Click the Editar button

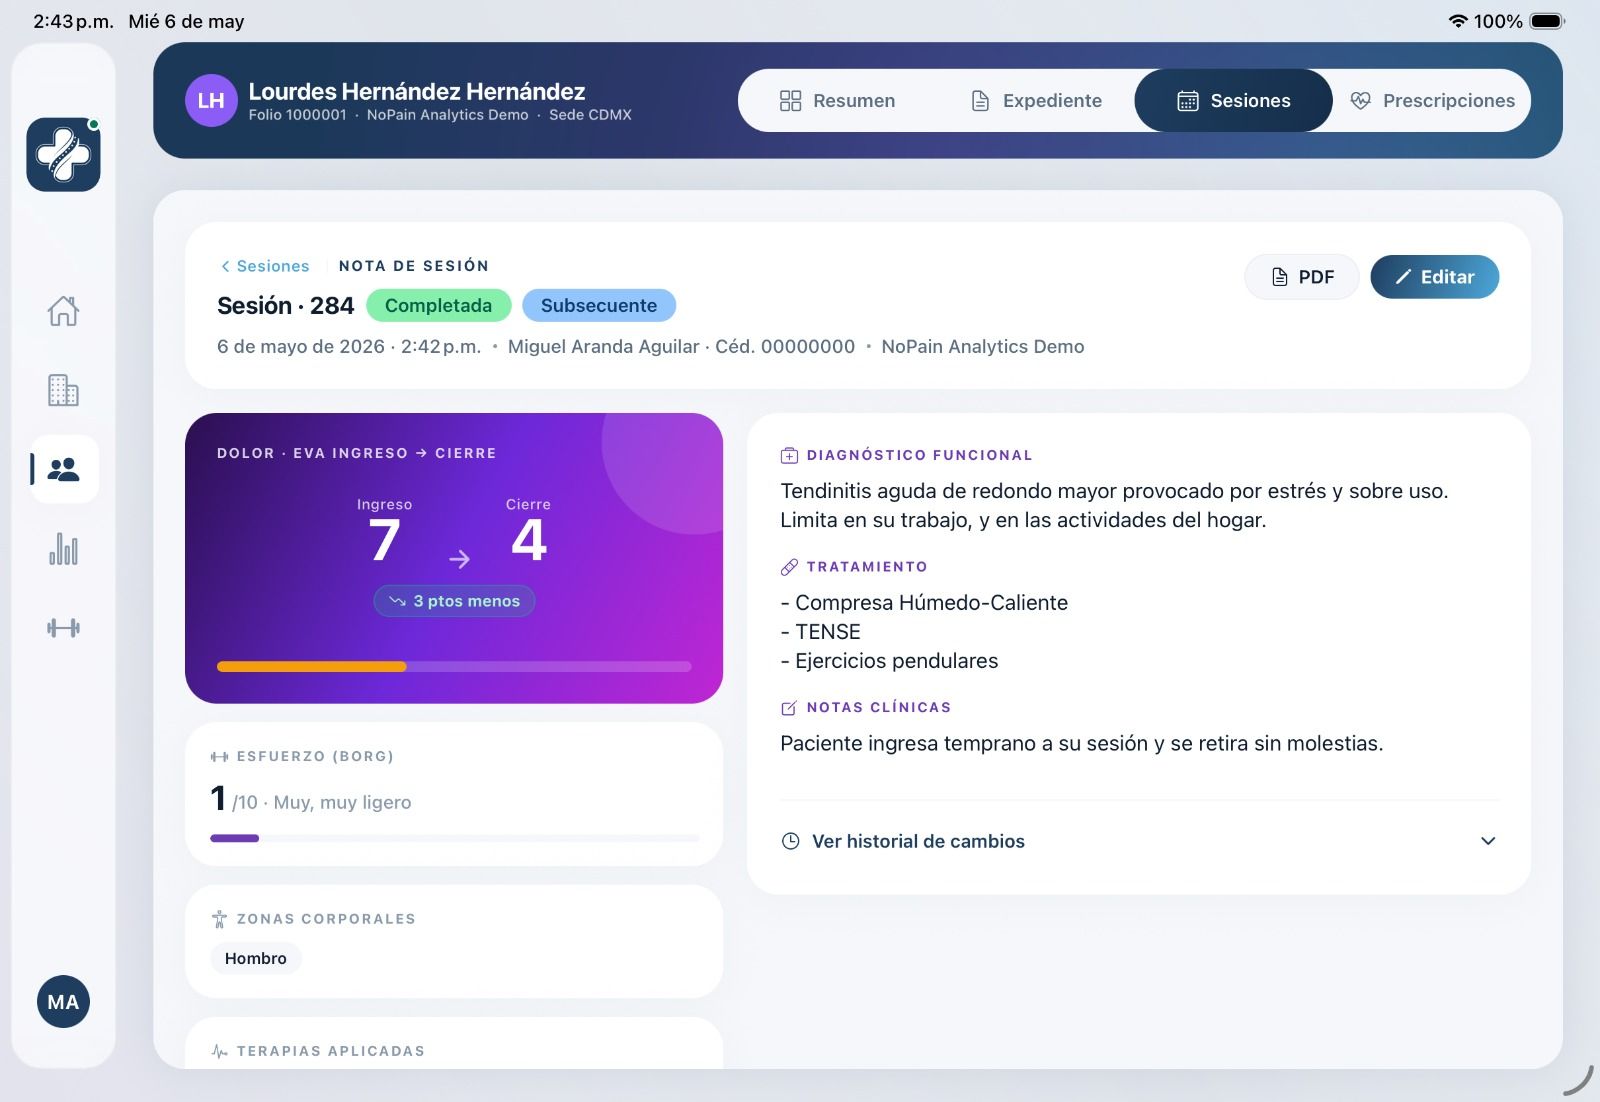point(1434,277)
